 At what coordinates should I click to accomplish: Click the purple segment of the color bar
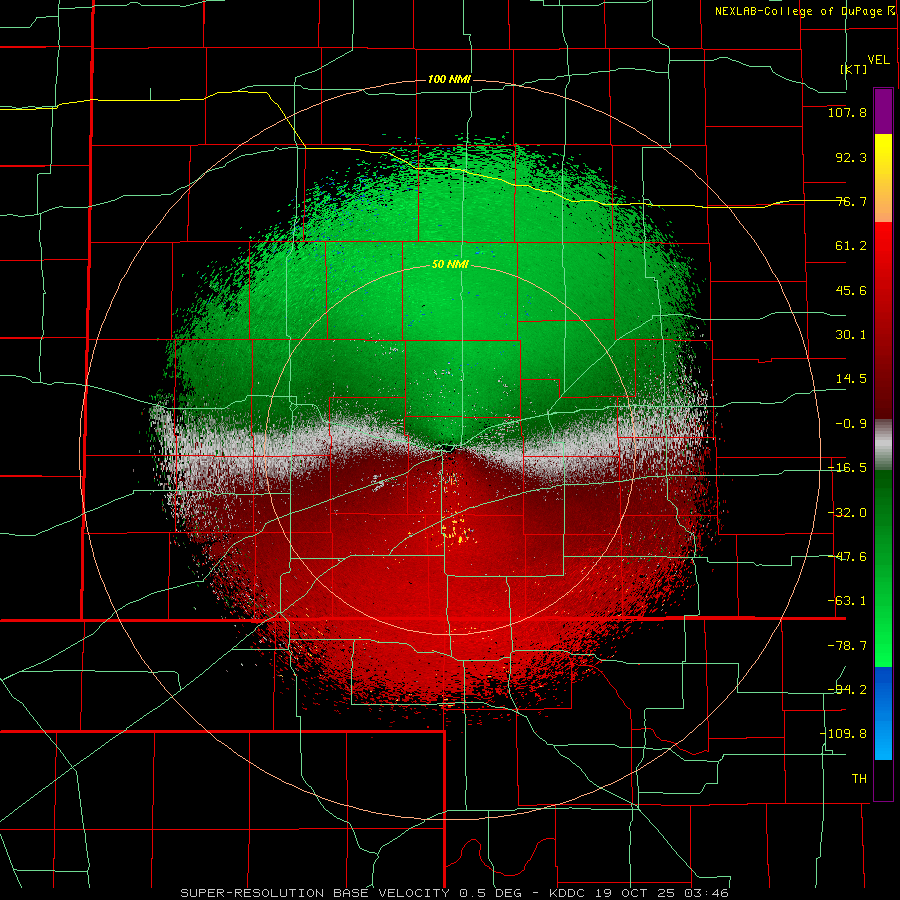(x=883, y=111)
